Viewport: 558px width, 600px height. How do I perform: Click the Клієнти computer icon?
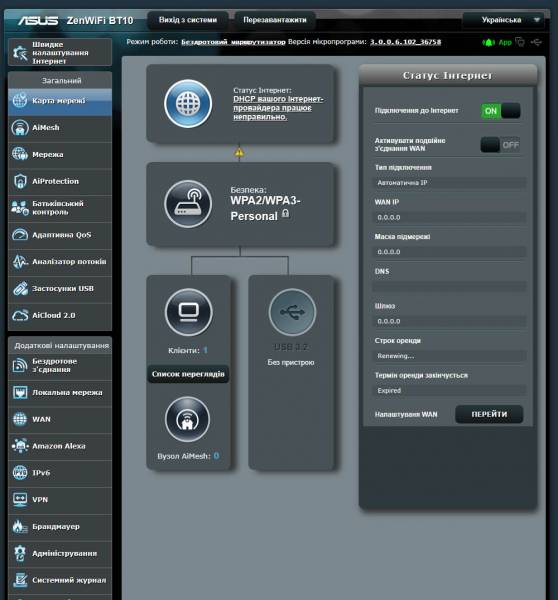coord(188,312)
